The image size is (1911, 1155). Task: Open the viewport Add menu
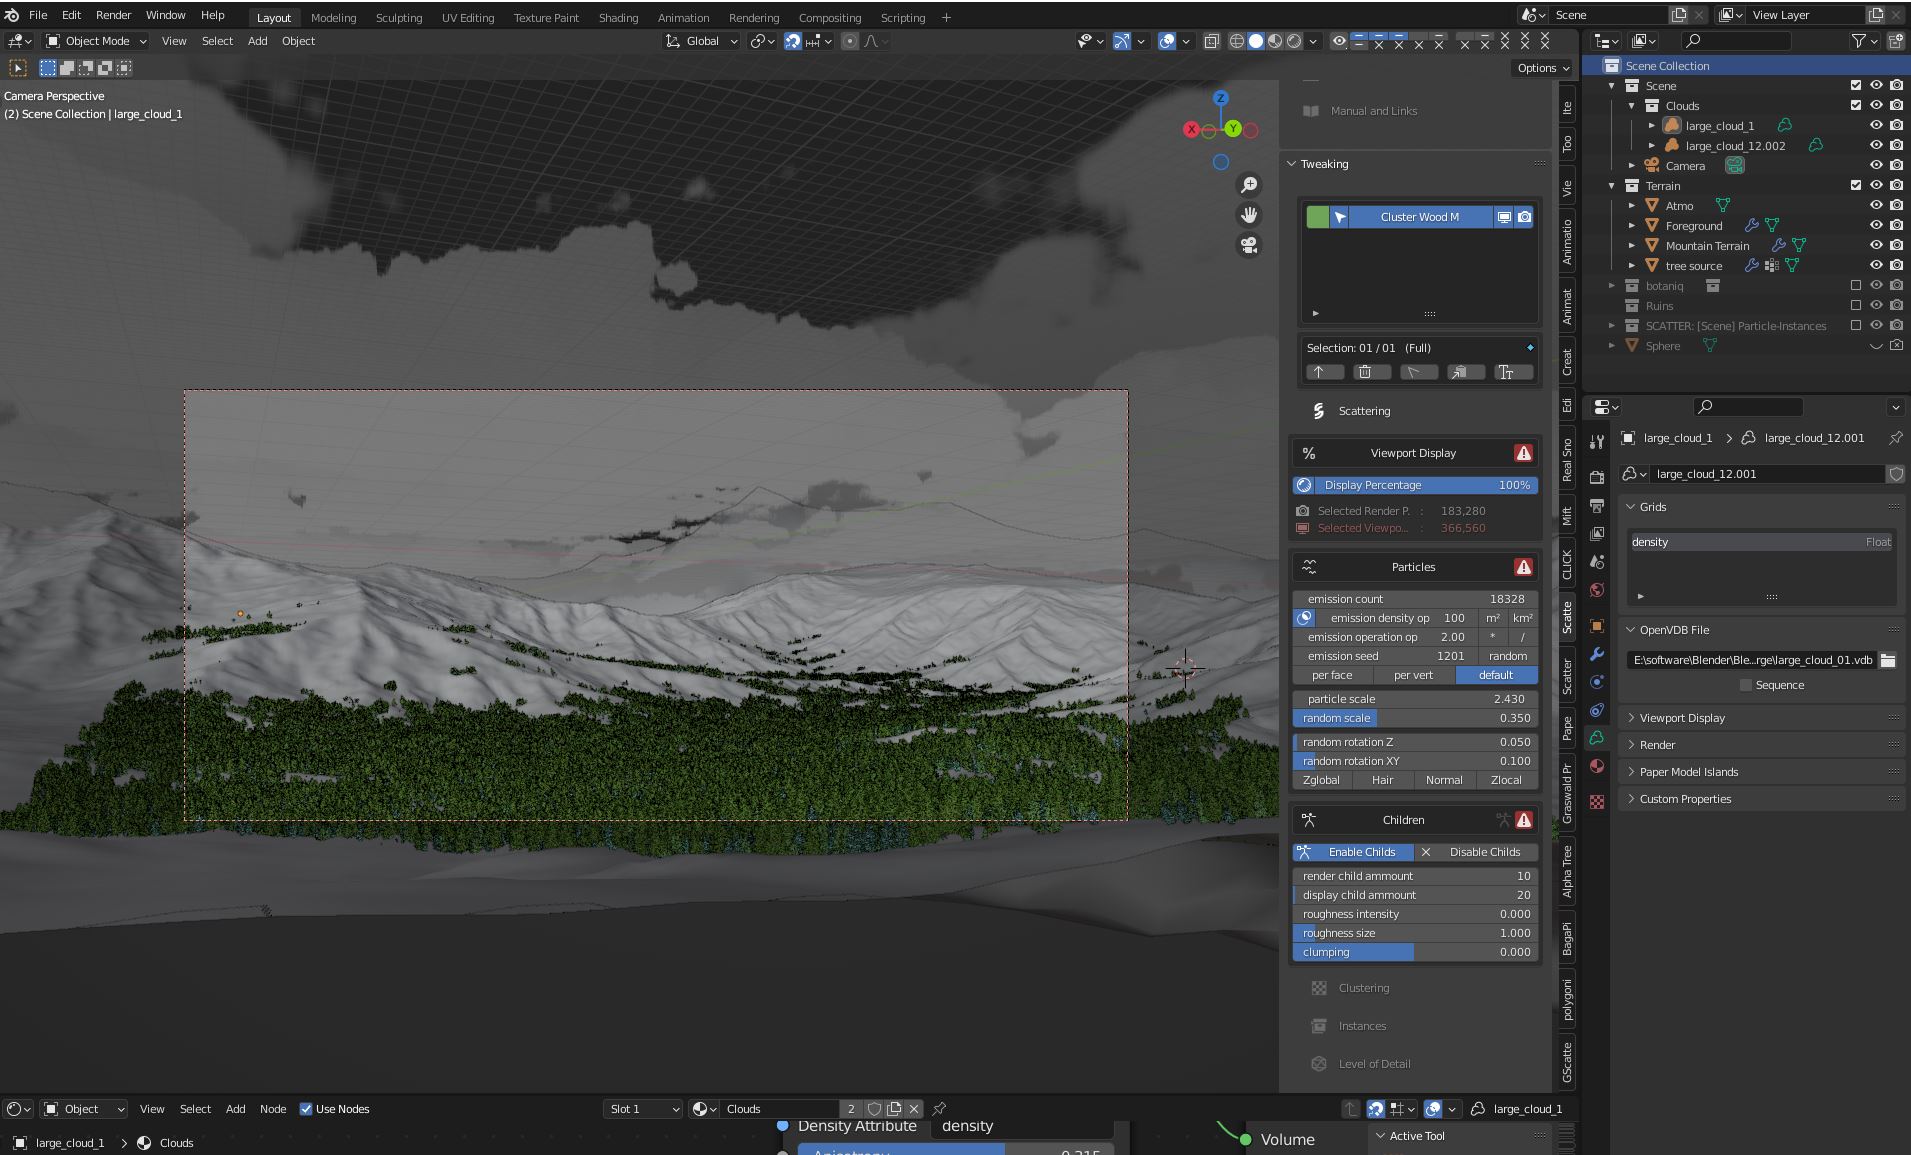coord(257,41)
